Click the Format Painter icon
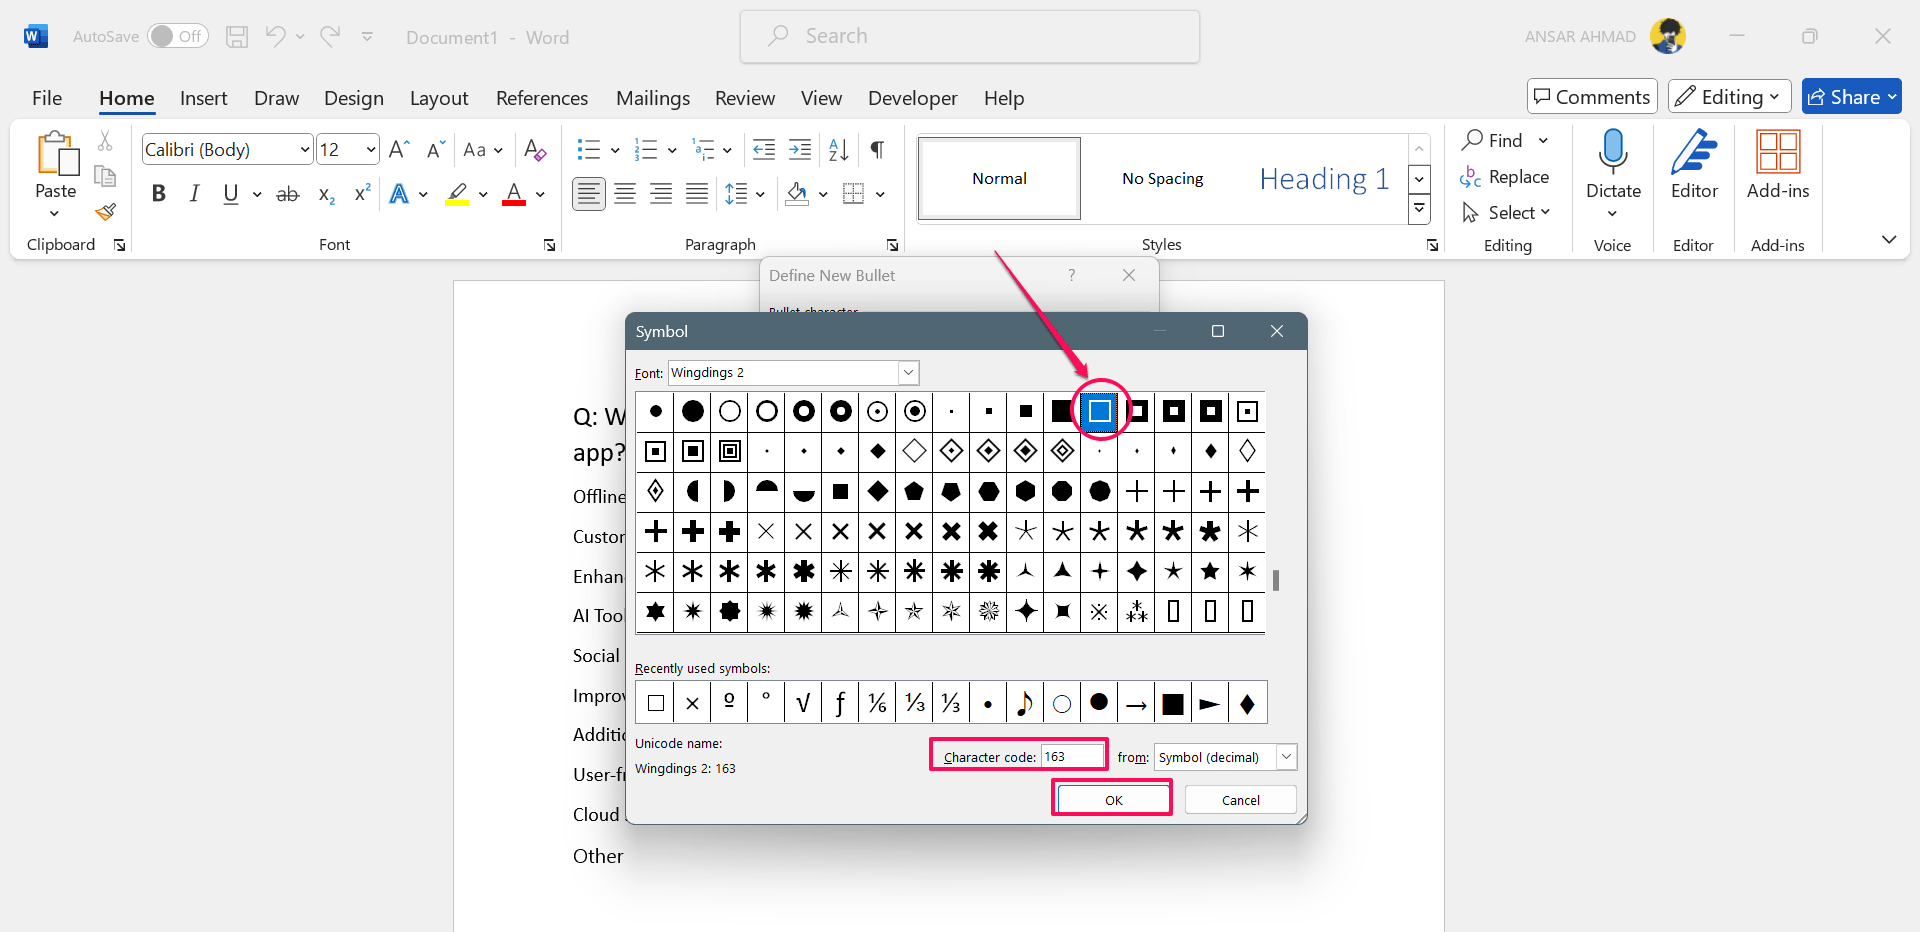 click(x=106, y=212)
